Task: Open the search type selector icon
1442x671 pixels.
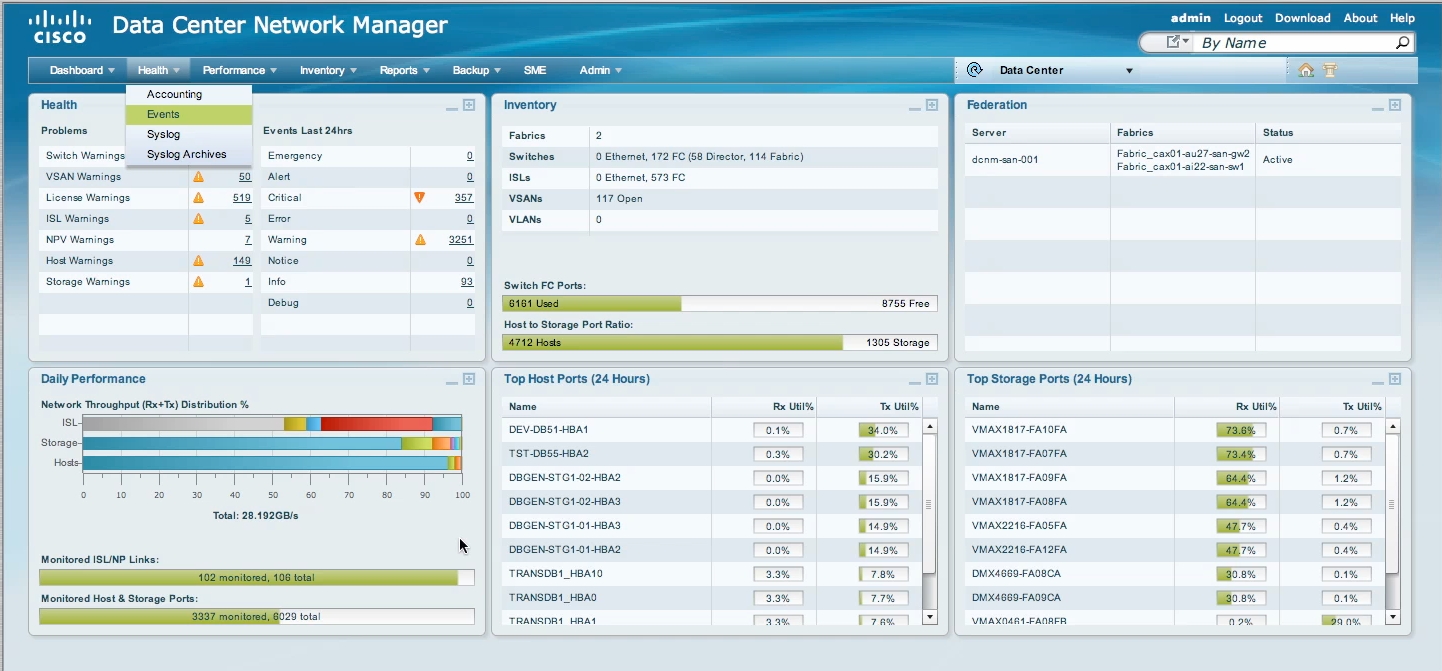Action: click(x=1178, y=43)
